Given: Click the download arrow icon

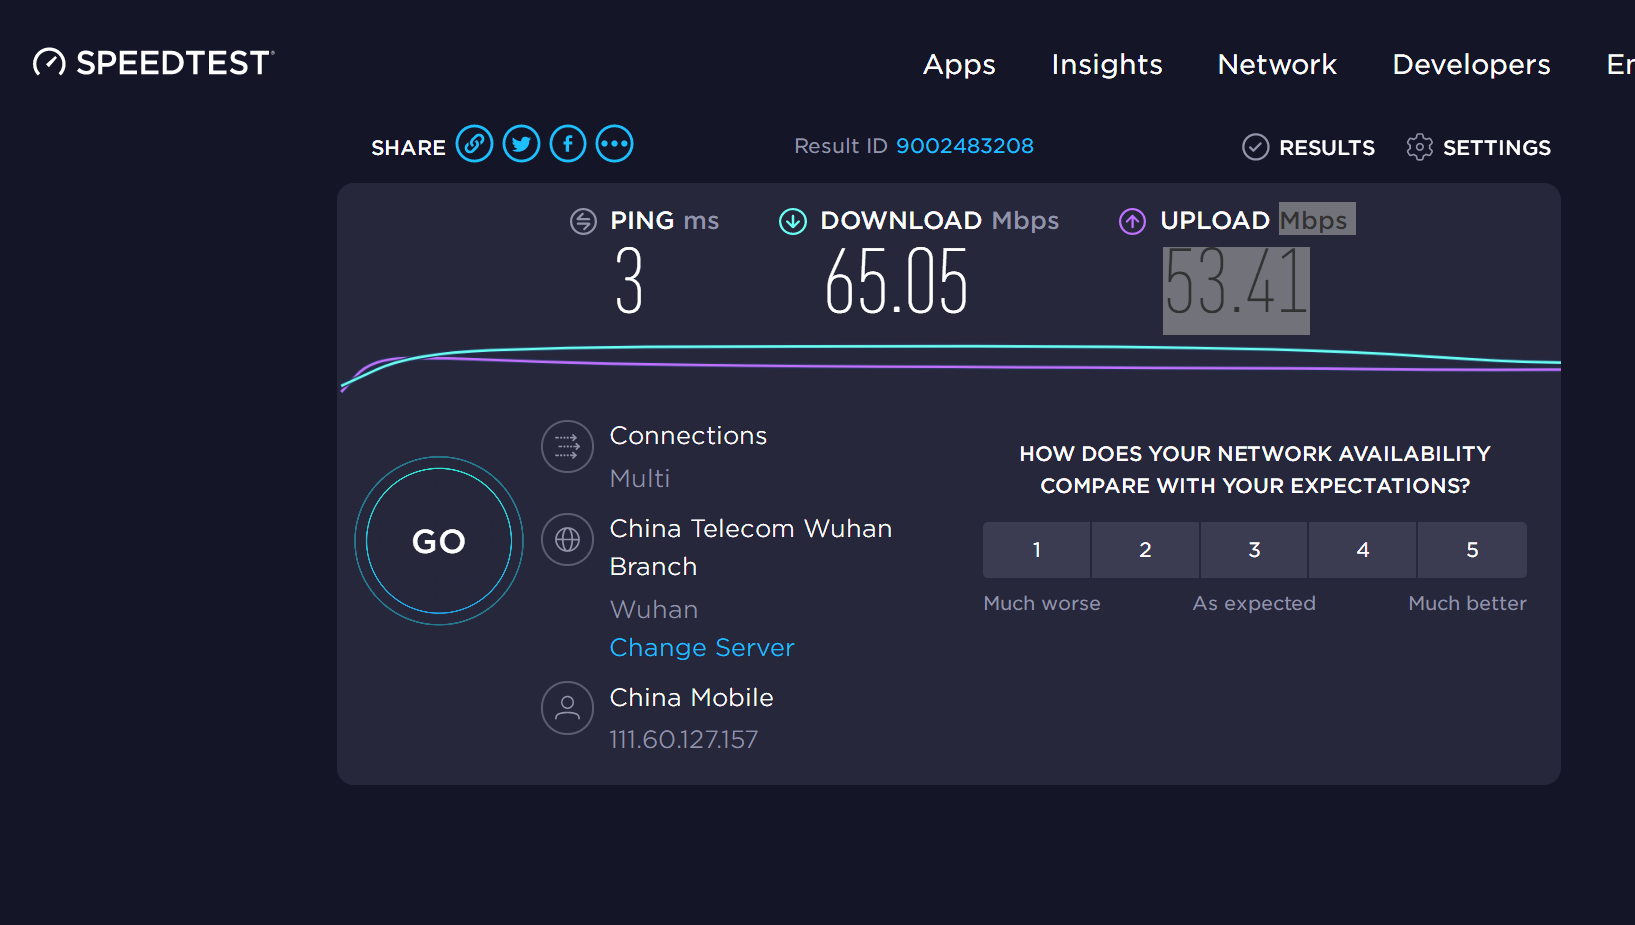Looking at the screenshot, I should [793, 221].
